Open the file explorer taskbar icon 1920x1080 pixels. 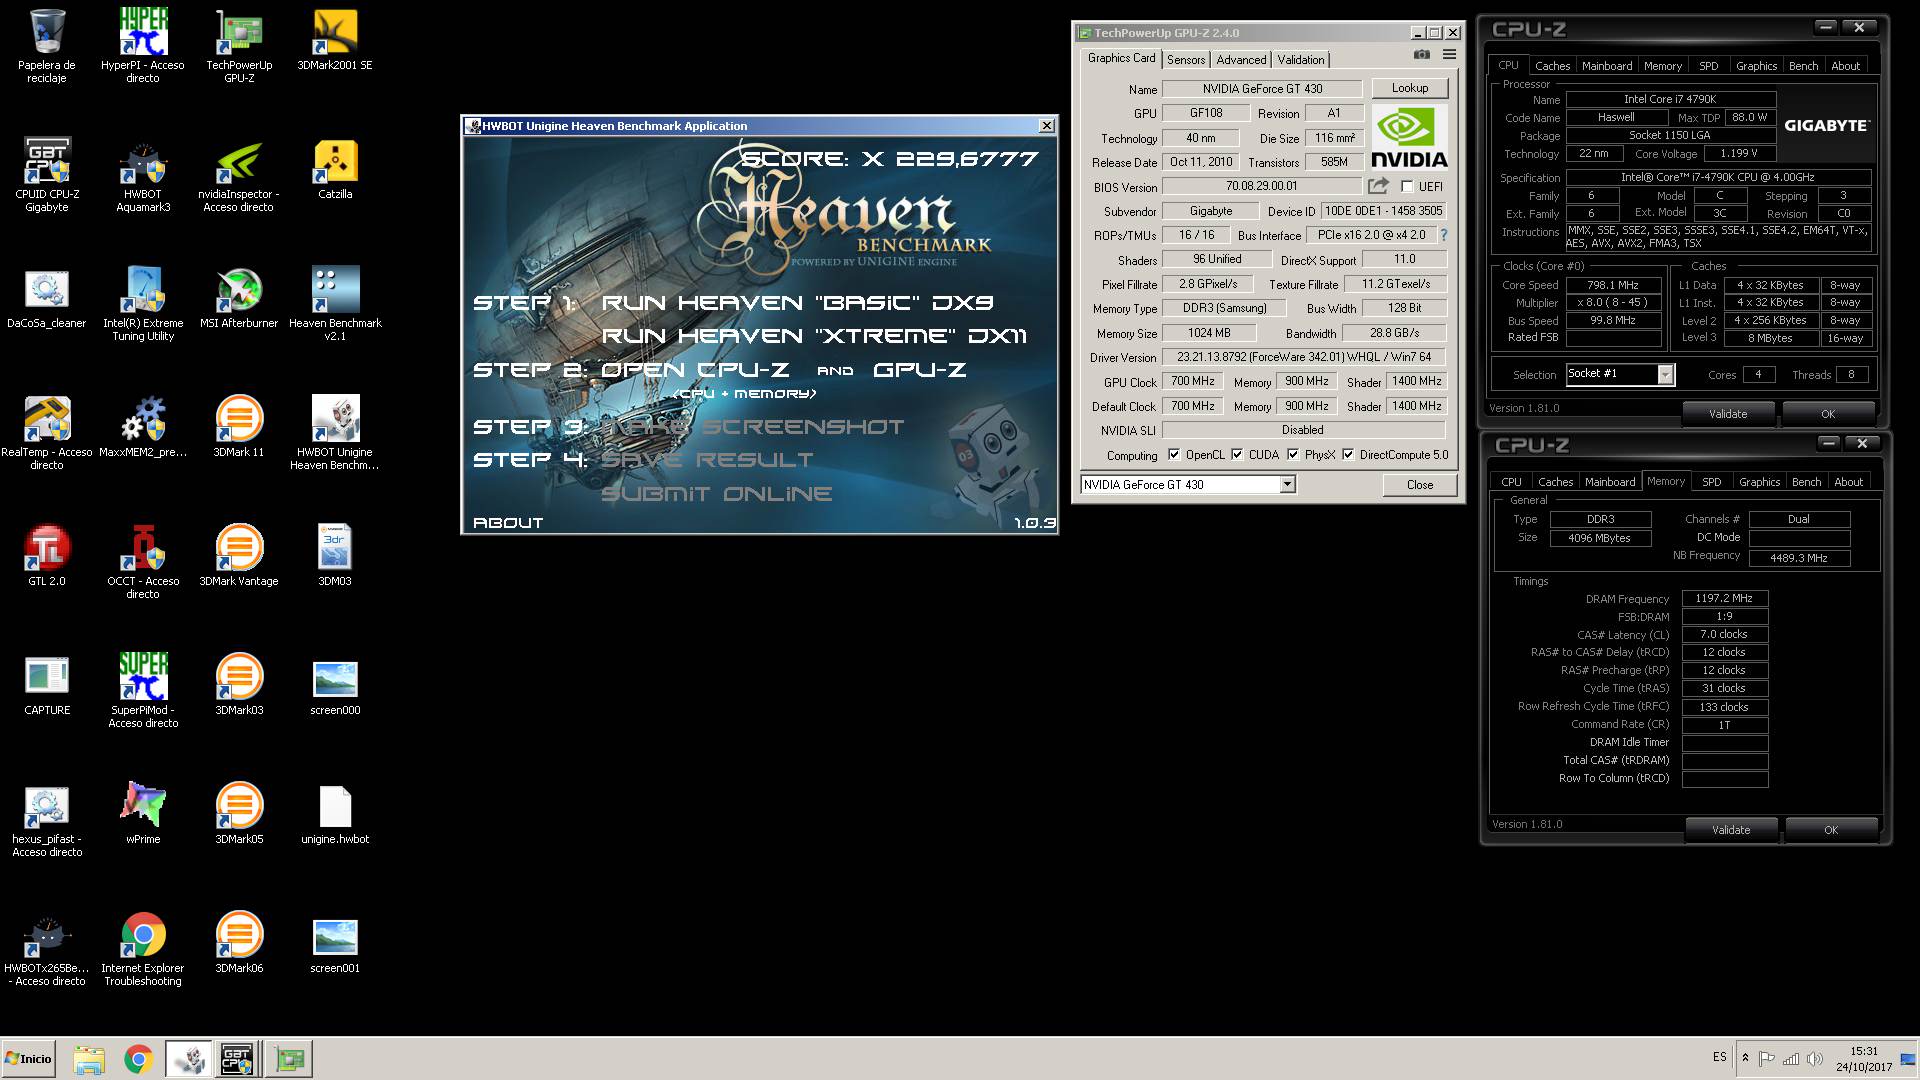click(x=89, y=1059)
